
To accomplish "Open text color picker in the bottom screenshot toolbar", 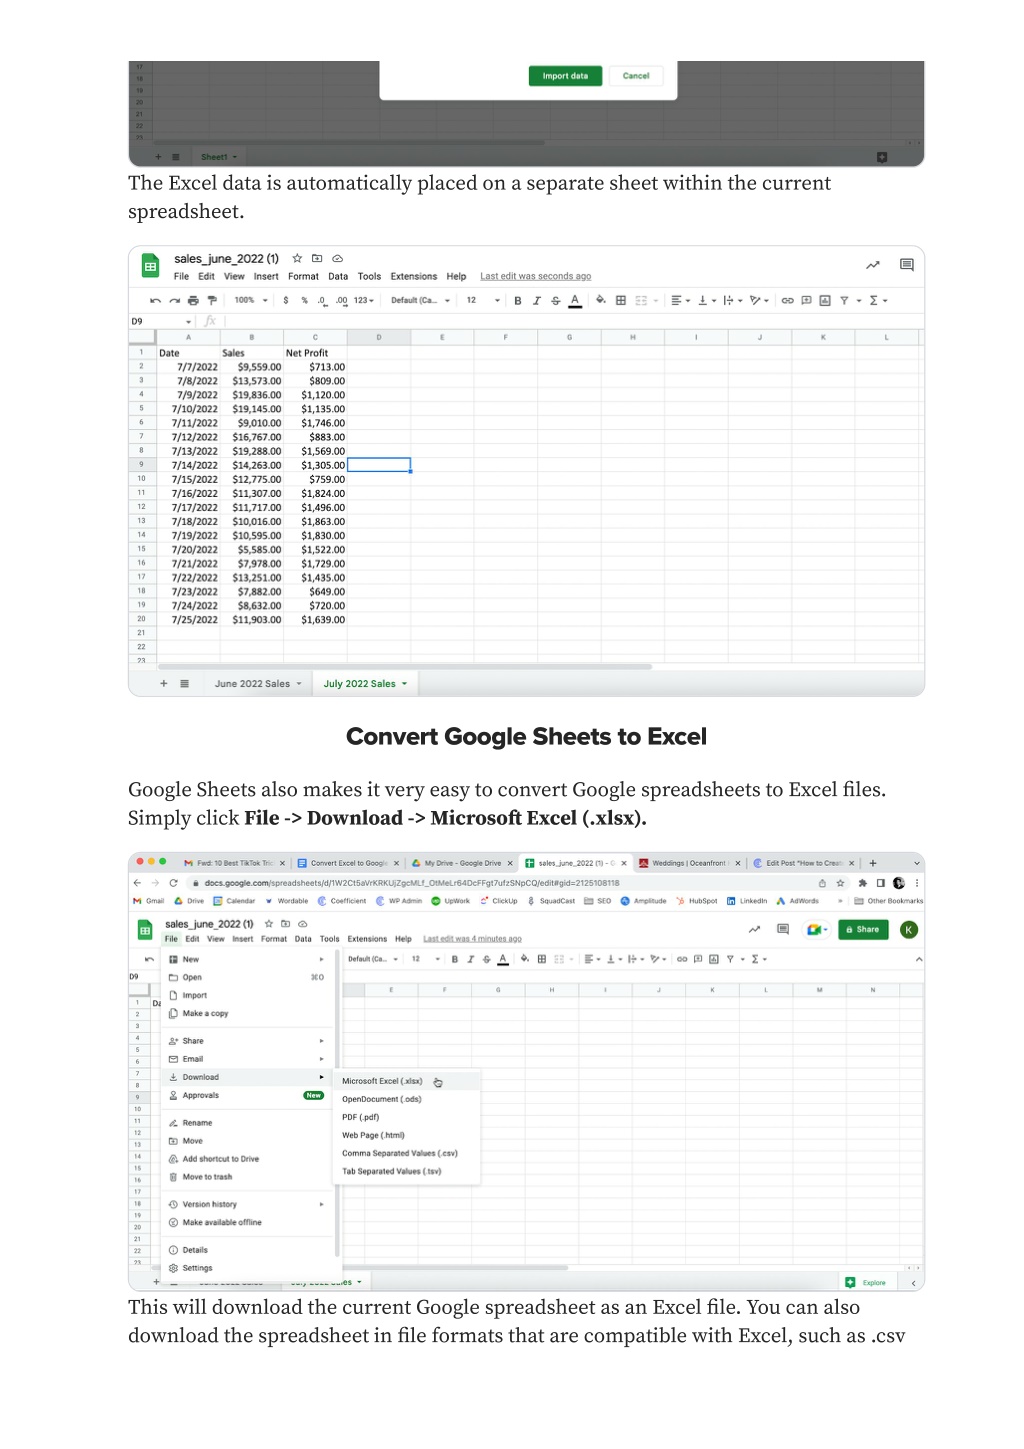I will [503, 960].
